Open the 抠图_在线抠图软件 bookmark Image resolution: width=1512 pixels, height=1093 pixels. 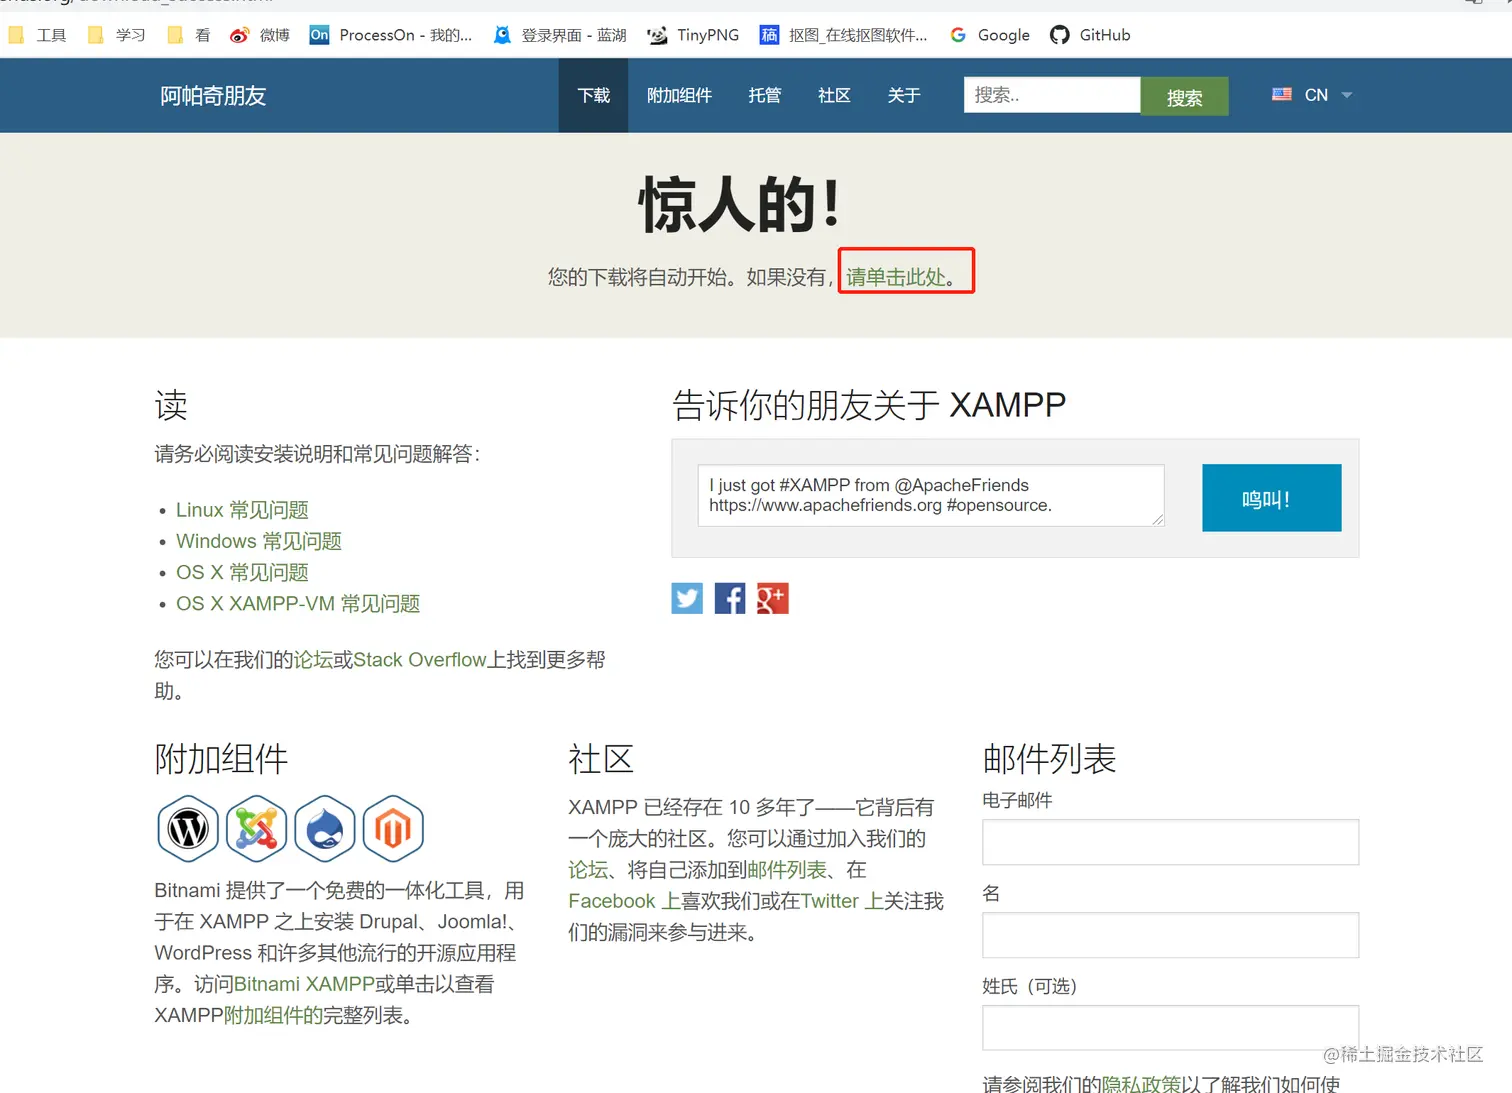click(x=844, y=35)
